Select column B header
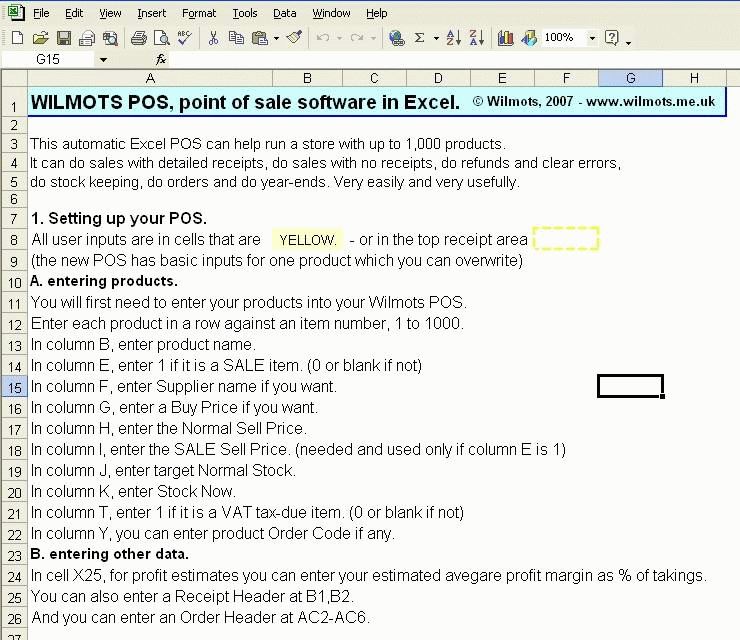This screenshot has height=640, width=740. [307, 78]
